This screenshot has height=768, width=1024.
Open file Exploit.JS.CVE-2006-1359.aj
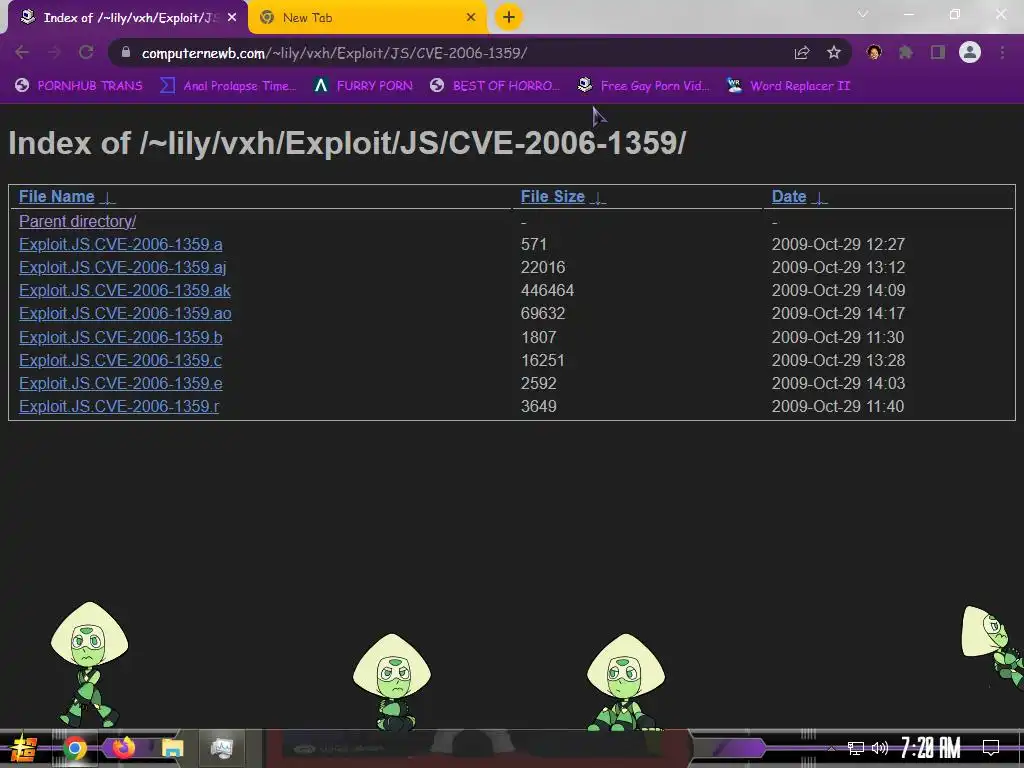[x=123, y=267]
